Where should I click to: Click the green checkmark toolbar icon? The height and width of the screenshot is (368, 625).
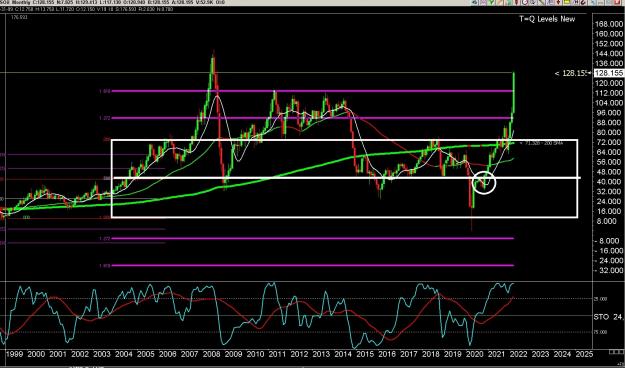[x=491, y=3]
